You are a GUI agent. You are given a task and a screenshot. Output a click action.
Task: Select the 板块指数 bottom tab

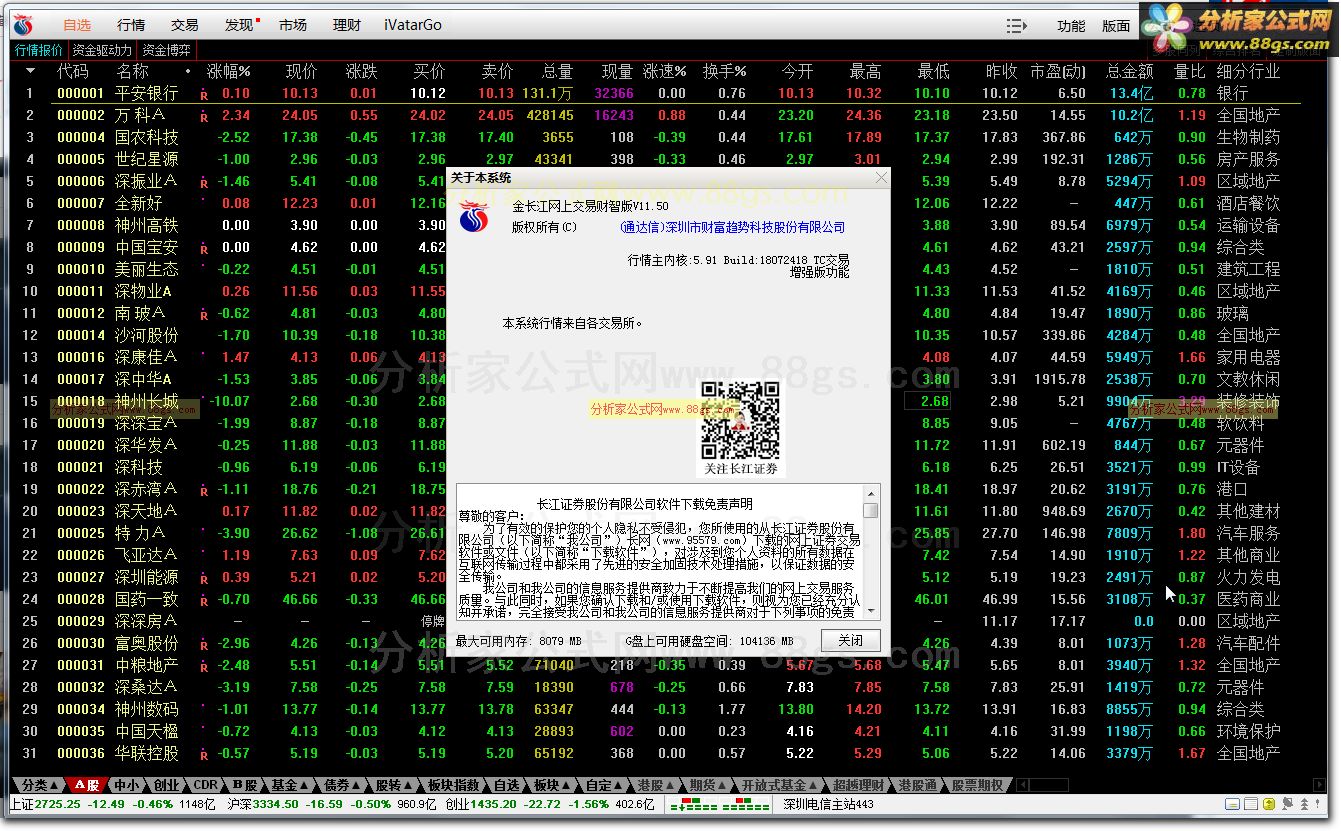coord(455,785)
